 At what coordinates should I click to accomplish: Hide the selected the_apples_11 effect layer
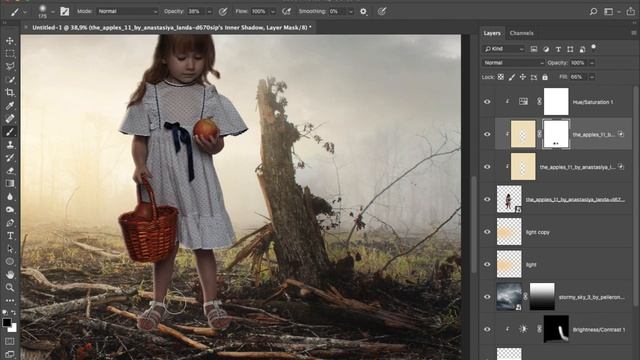487,134
